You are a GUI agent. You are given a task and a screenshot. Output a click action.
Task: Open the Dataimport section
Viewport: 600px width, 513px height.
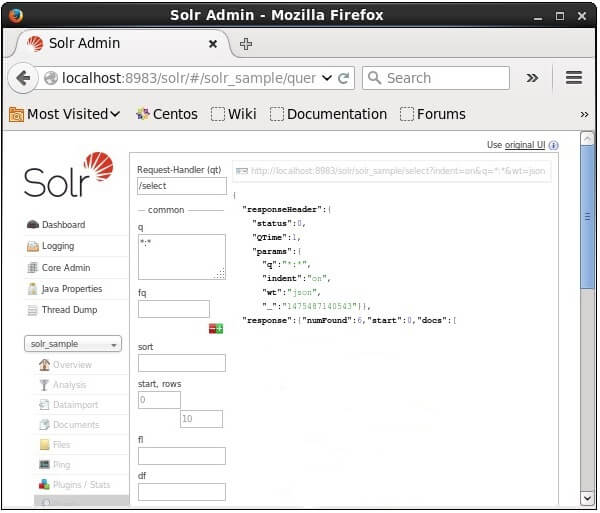pyautogui.click(x=75, y=405)
